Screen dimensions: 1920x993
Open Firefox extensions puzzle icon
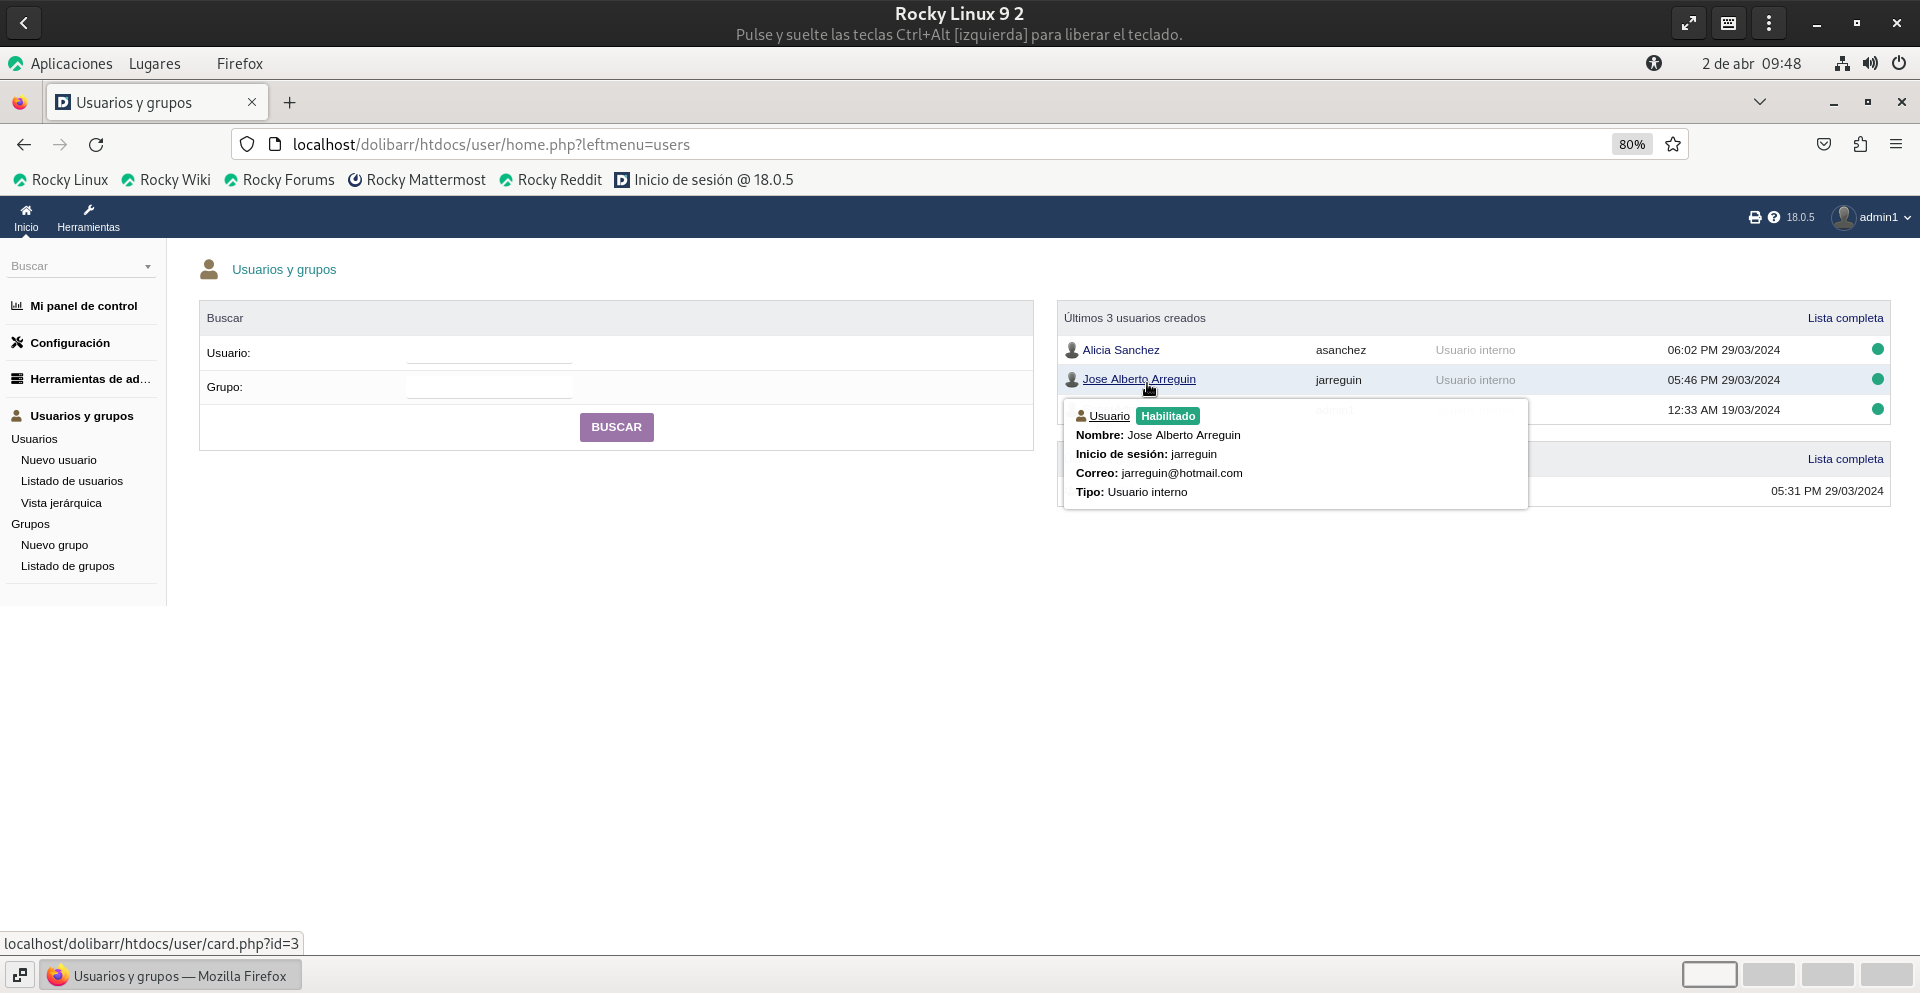pyautogui.click(x=1860, y=145)
